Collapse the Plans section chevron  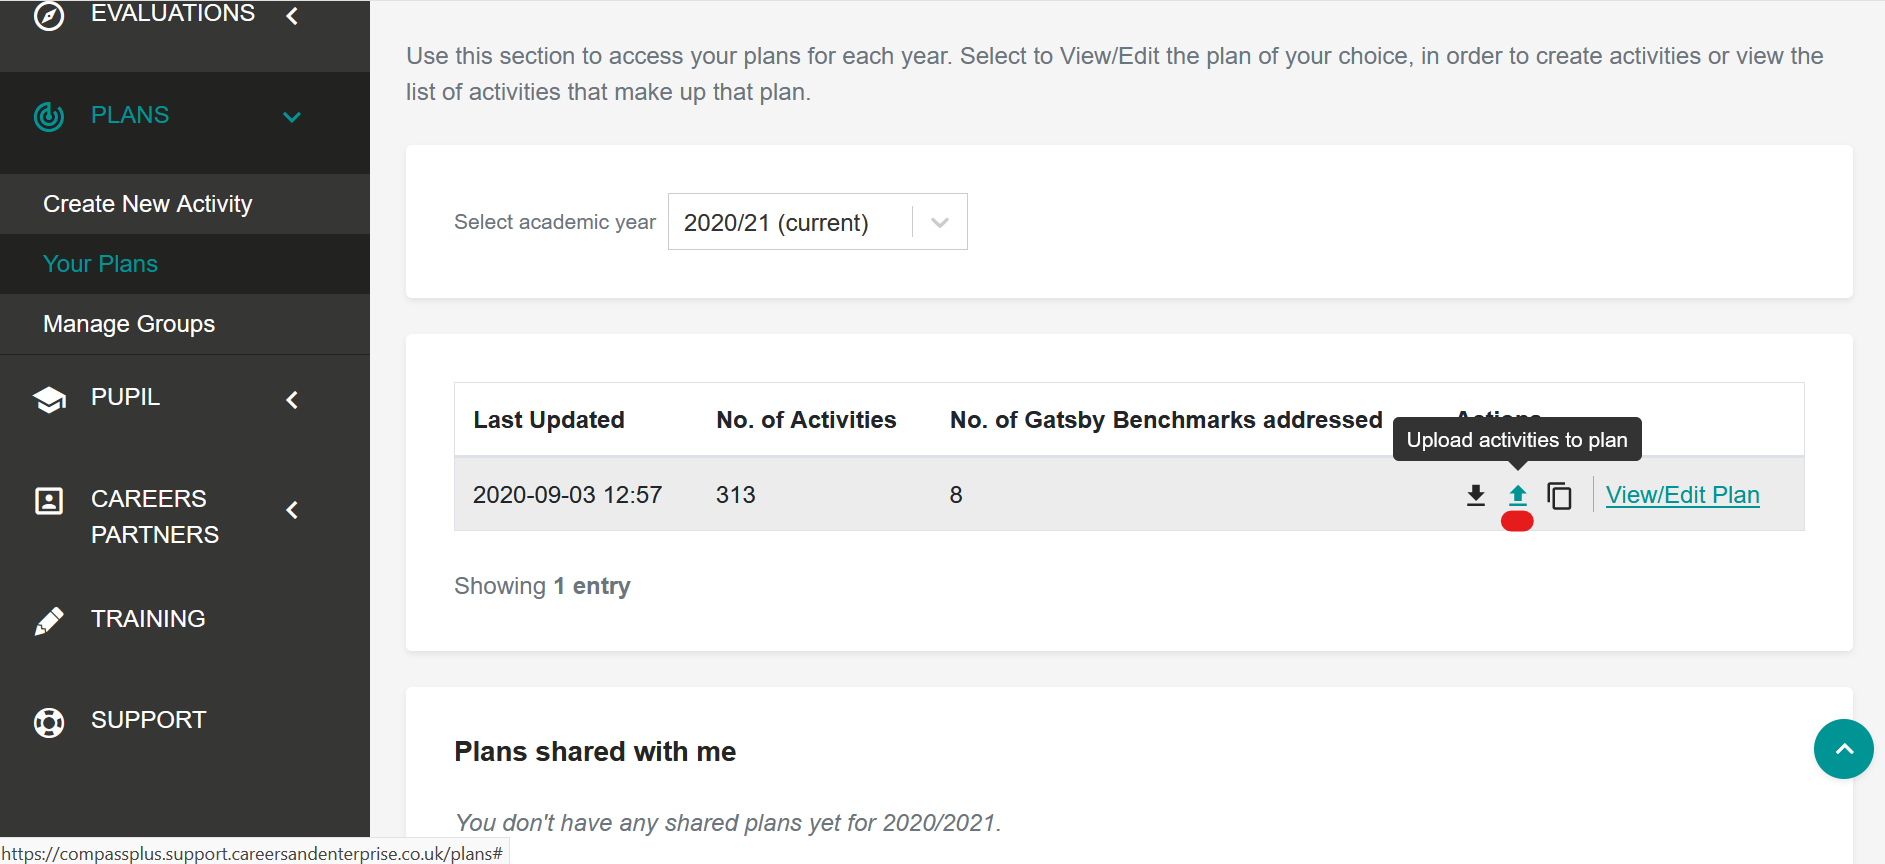click(x=292, y=116)
